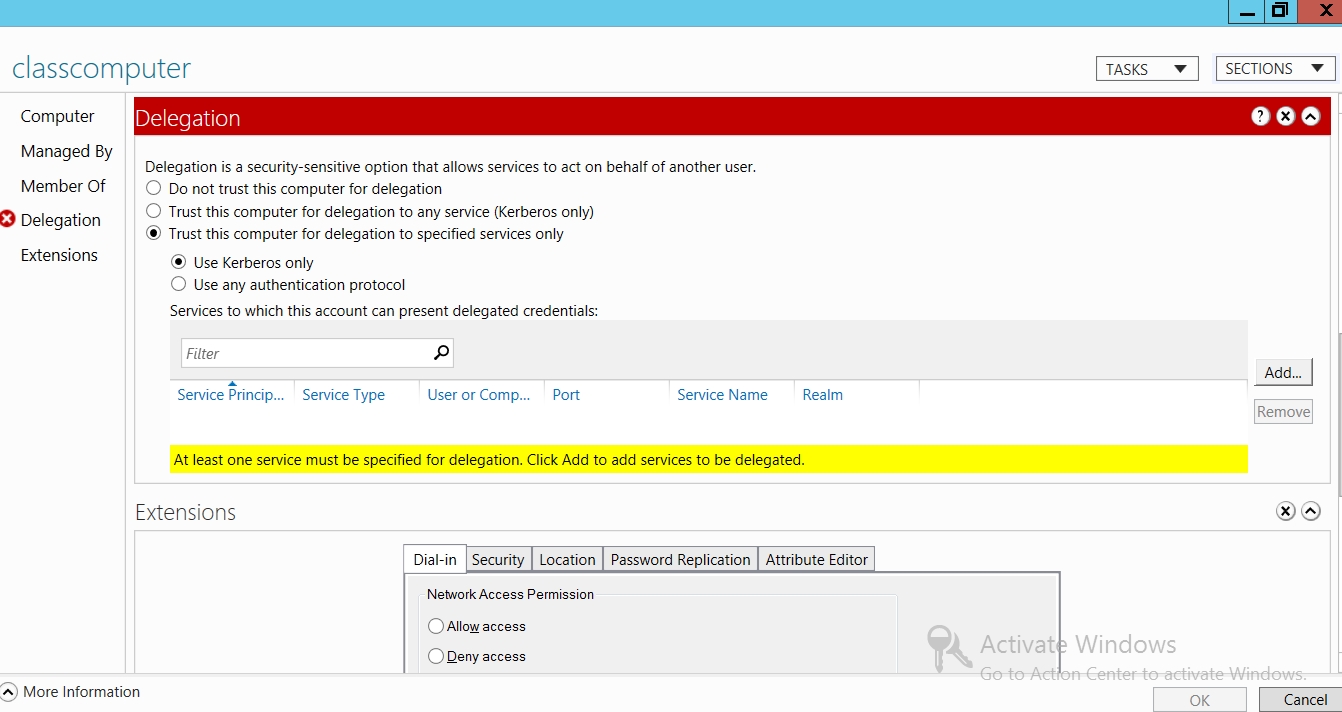Close the Extensions section with X icon
The image size is (1342, 712).
pos(1286,511)
